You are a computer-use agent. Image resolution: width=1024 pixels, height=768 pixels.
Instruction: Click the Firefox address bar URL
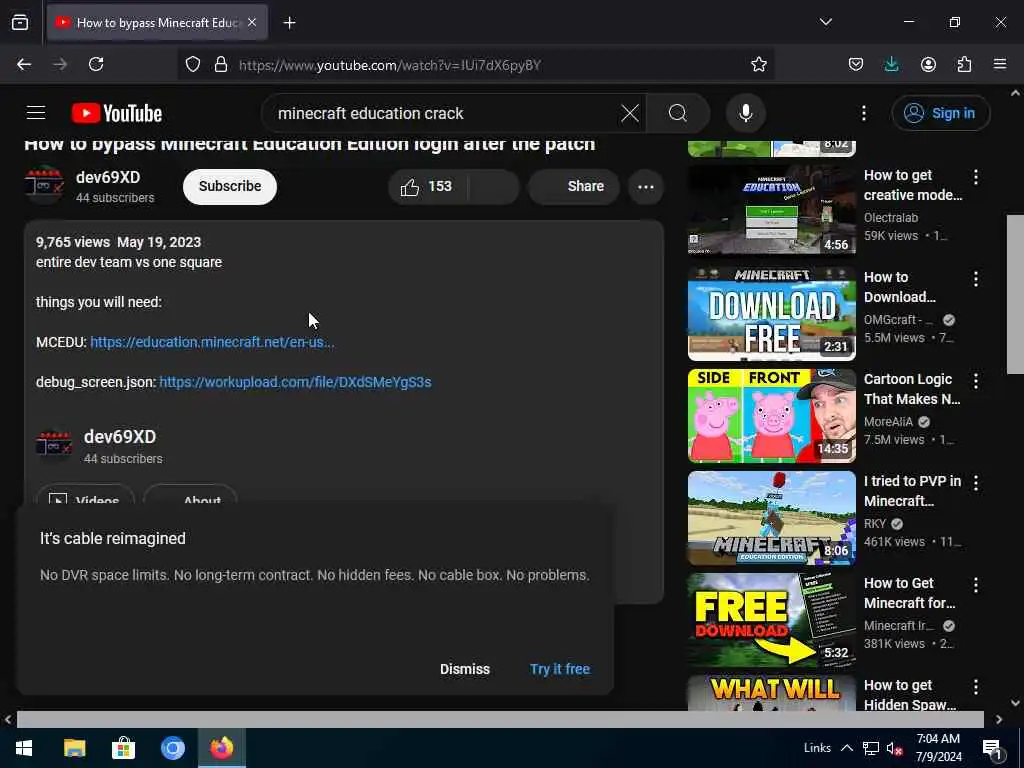click(389, 65)
